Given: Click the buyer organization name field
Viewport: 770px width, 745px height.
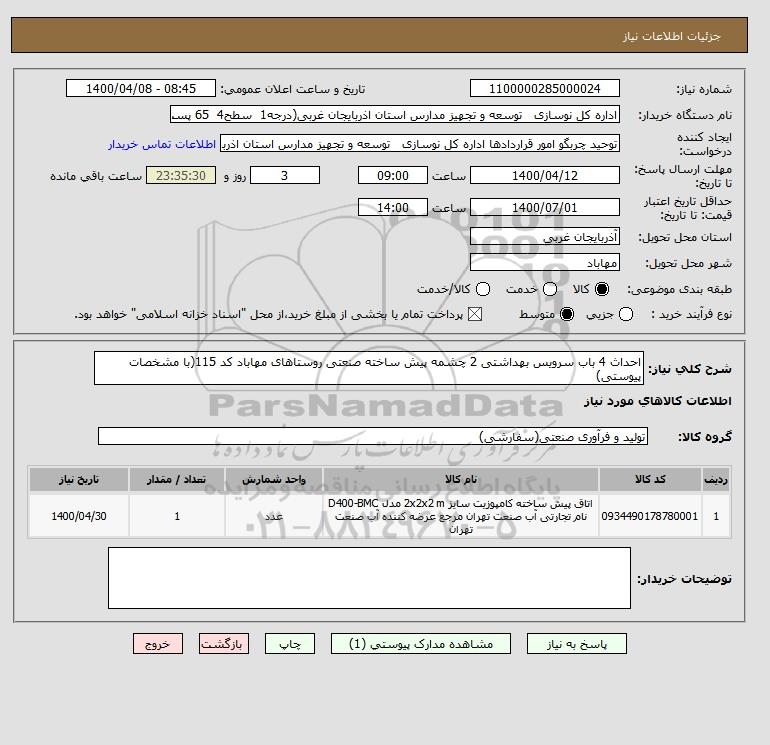Looking at the screenshot, I should [395, 115].
